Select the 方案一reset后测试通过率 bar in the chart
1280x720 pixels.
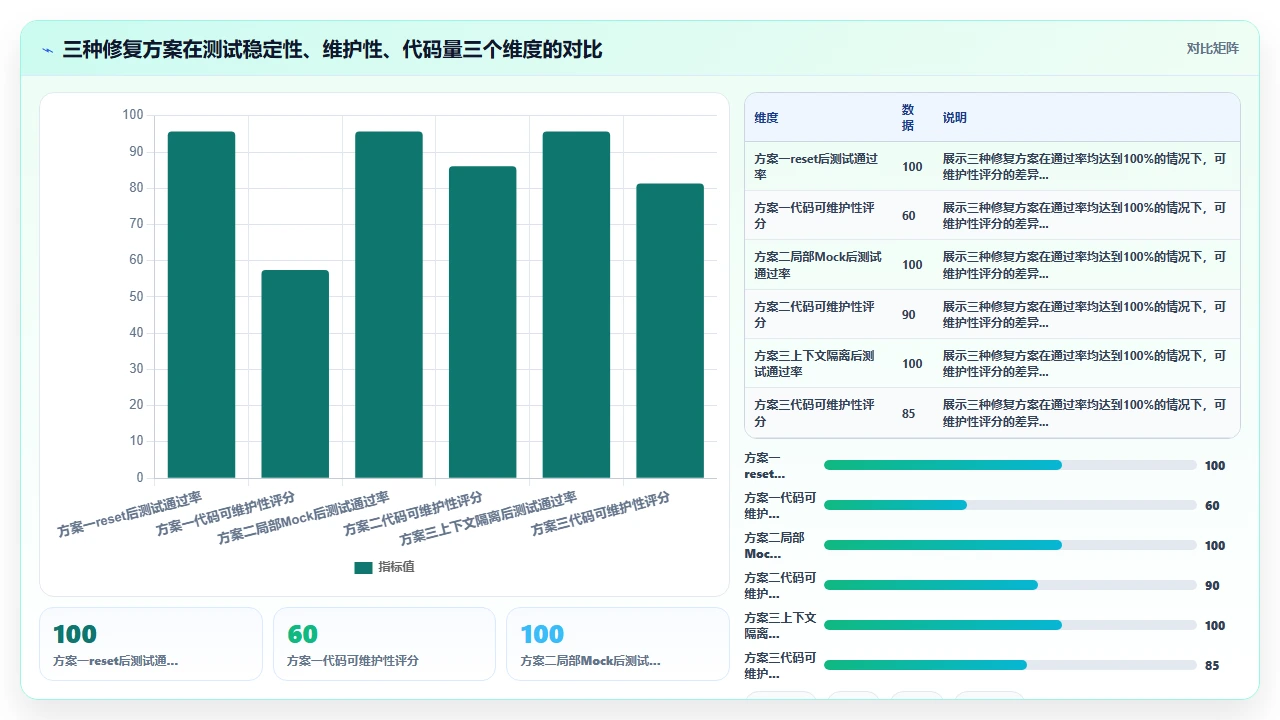[x=201, y=305]
